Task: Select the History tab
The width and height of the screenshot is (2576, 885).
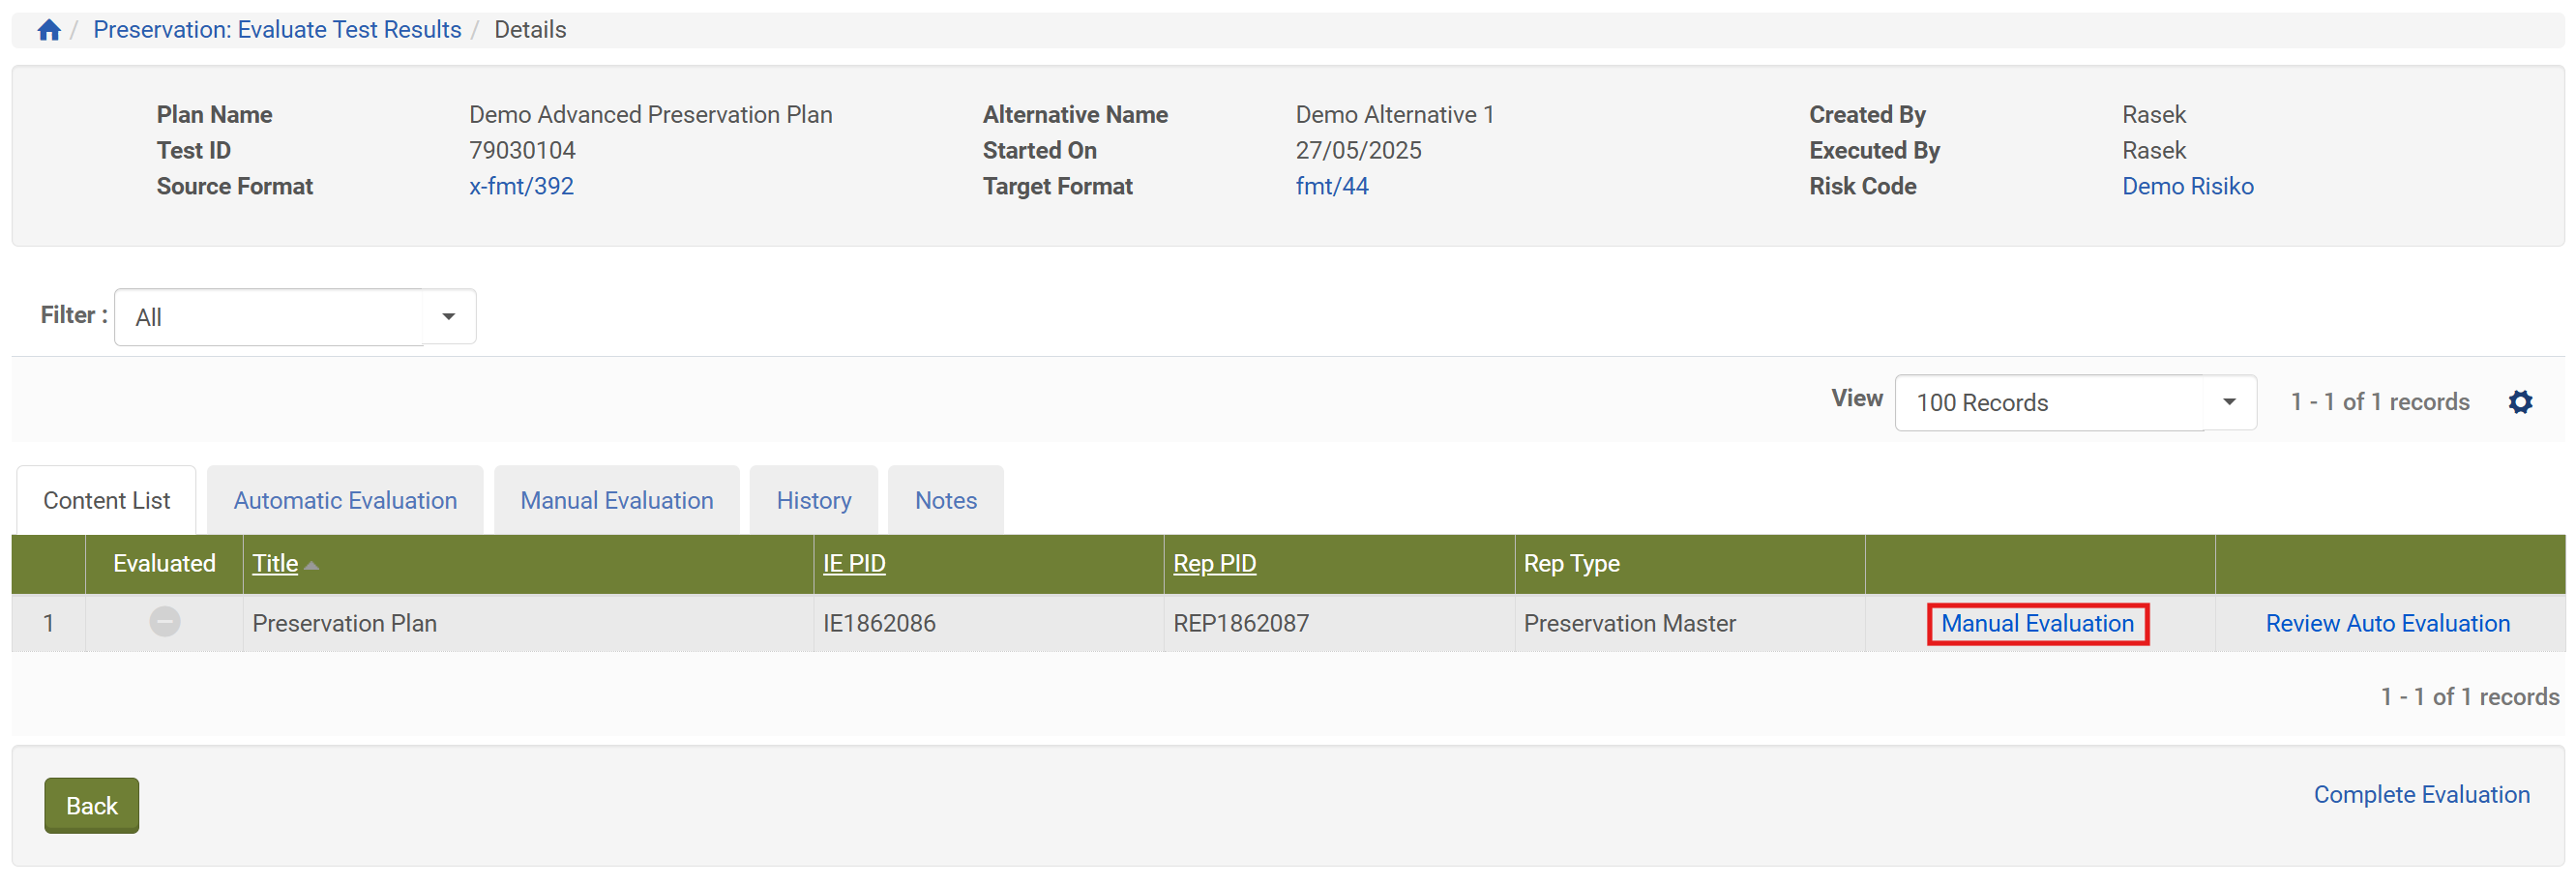Action: (x=813, y=500)
